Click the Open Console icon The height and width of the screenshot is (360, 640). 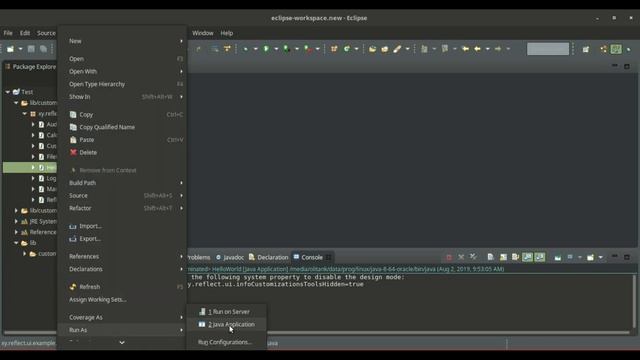[x=590, y=257]
